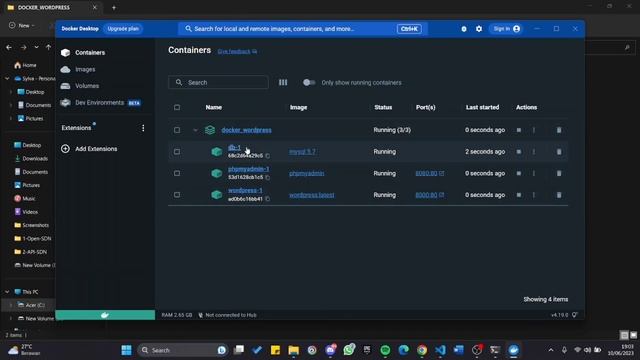
Task: Delete the docker_wordpress stack
Action: click(559, 130)
